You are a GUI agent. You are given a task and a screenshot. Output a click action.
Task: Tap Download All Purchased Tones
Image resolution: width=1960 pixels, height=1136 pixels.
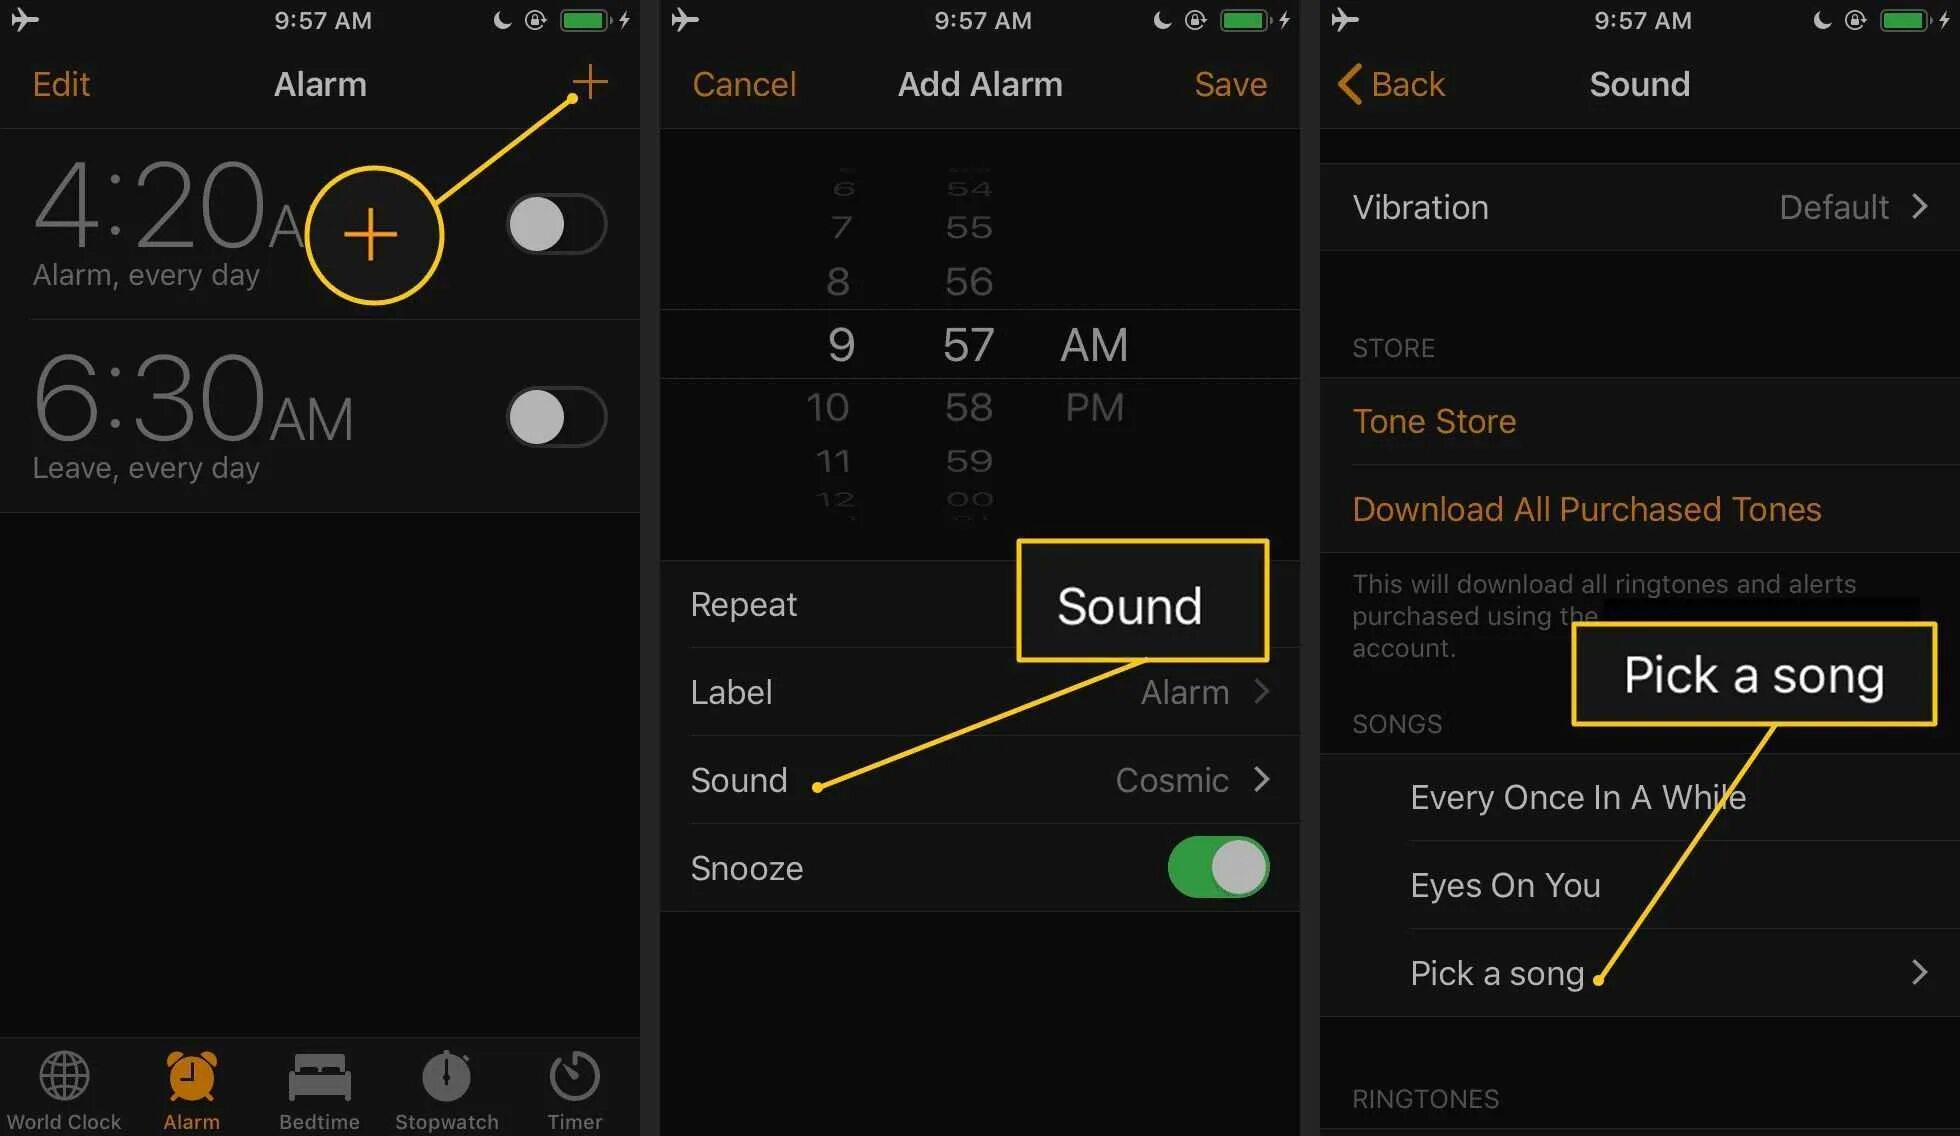click(1587, 507)
